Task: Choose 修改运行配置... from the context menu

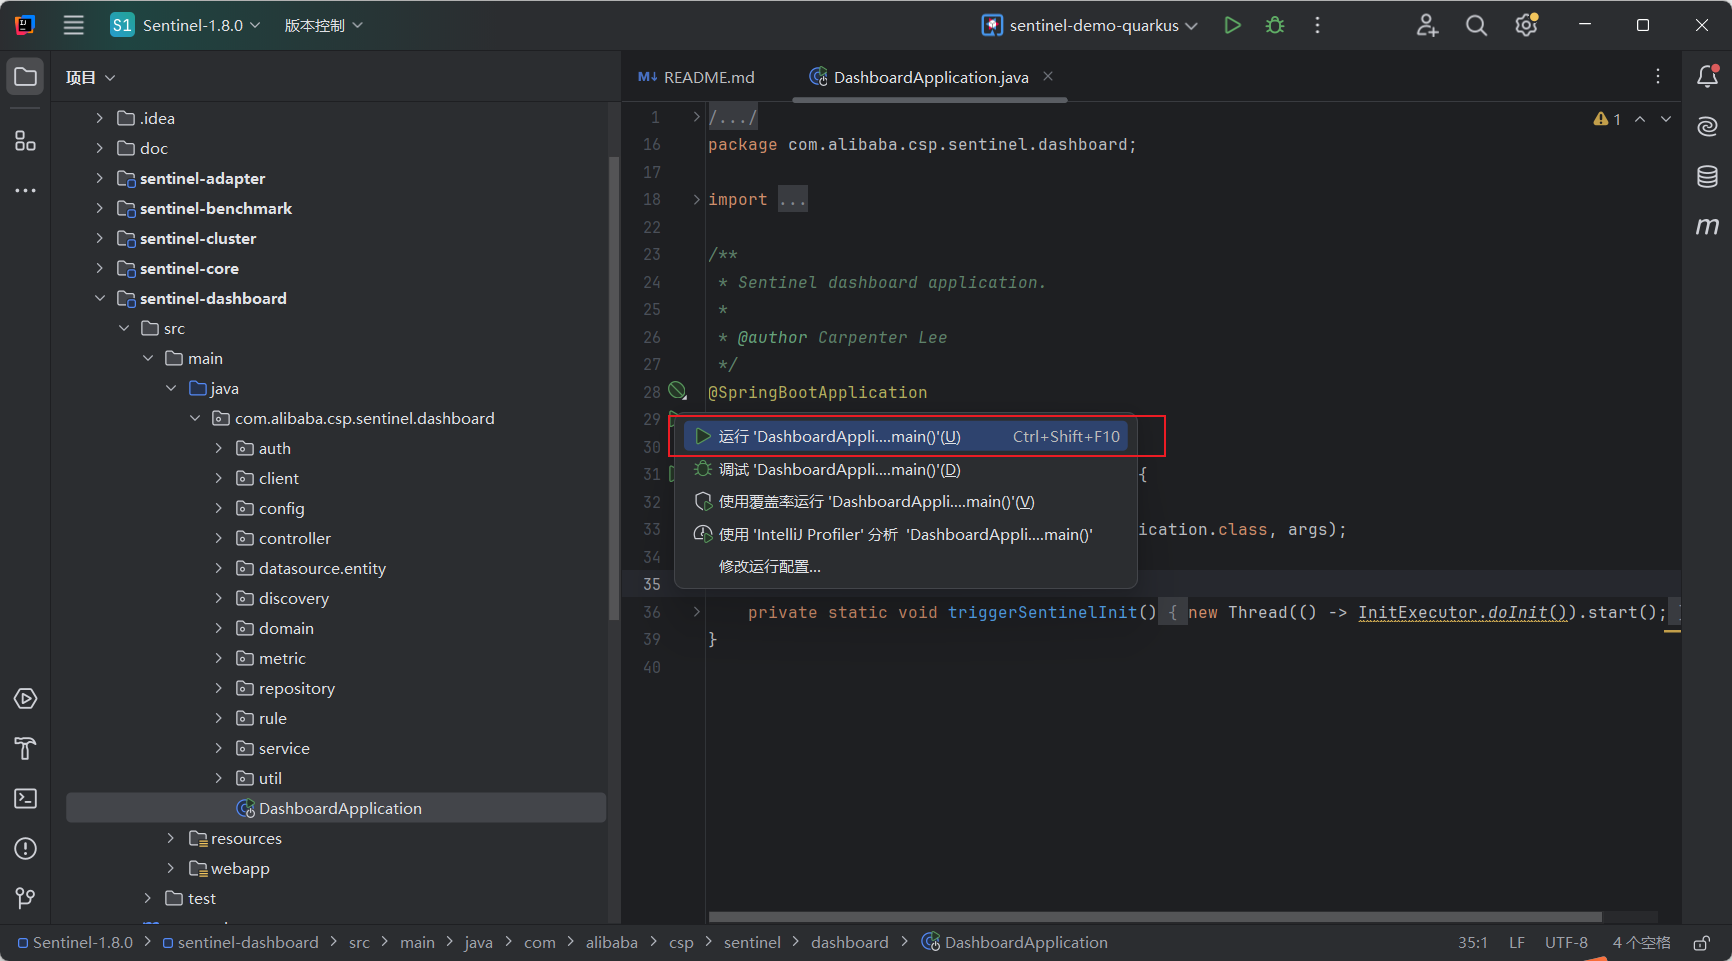Action: 769,566
